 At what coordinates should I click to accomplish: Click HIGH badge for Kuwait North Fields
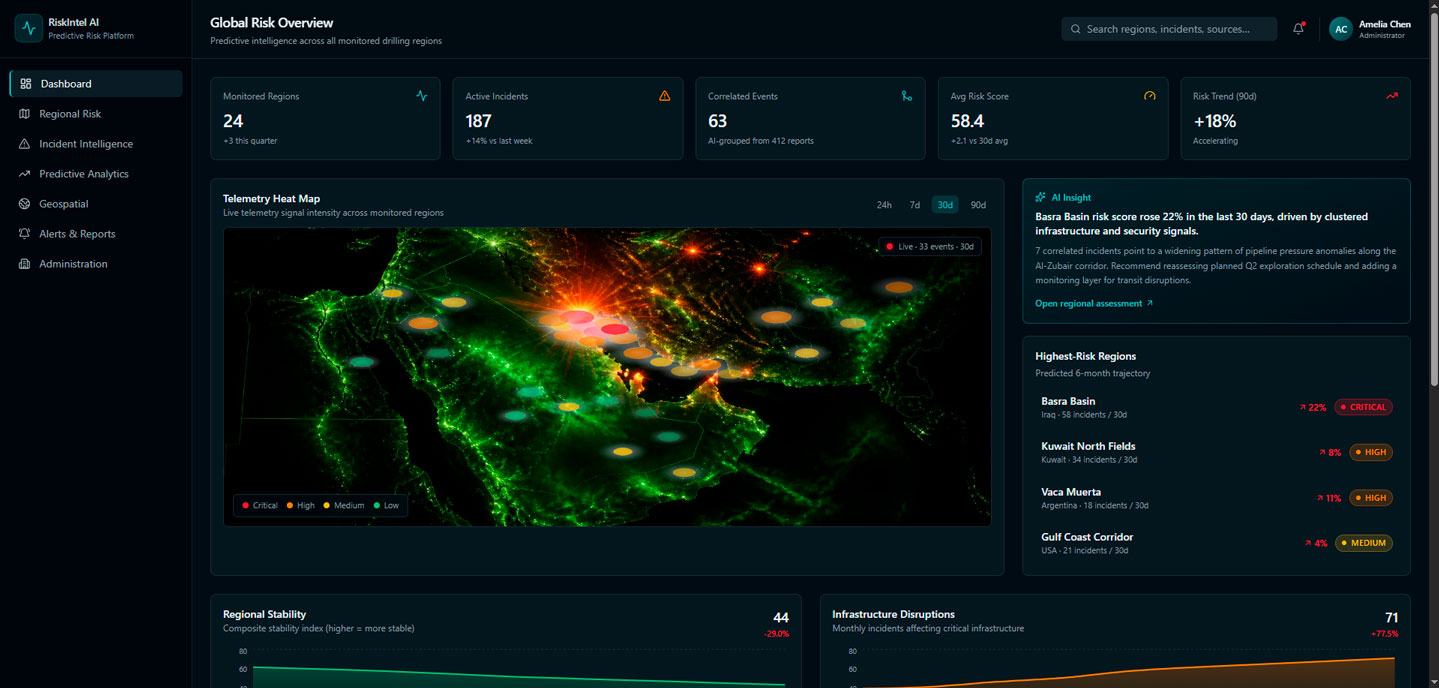coord(1371,452)
